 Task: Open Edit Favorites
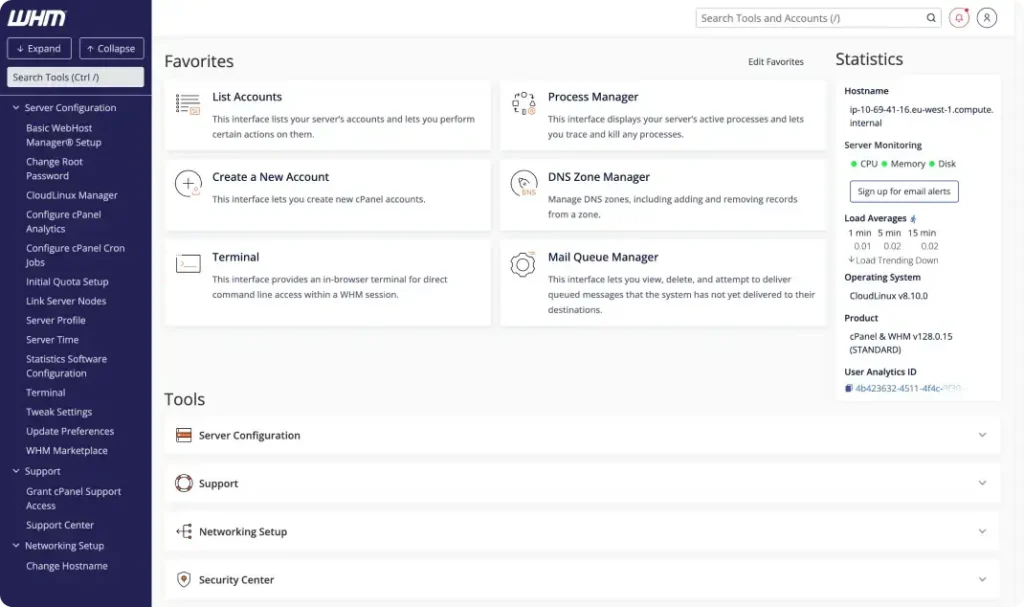pos(776,61)
